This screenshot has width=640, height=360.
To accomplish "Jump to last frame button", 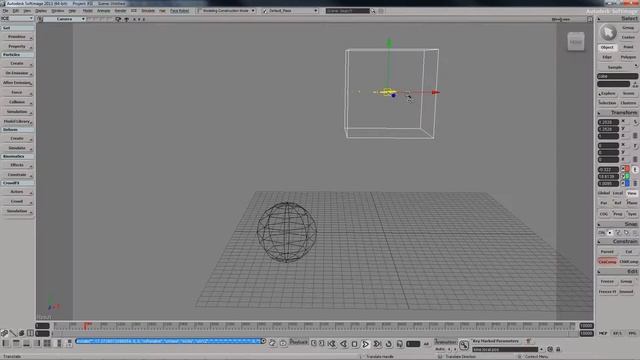I will [x=377, y=344].
